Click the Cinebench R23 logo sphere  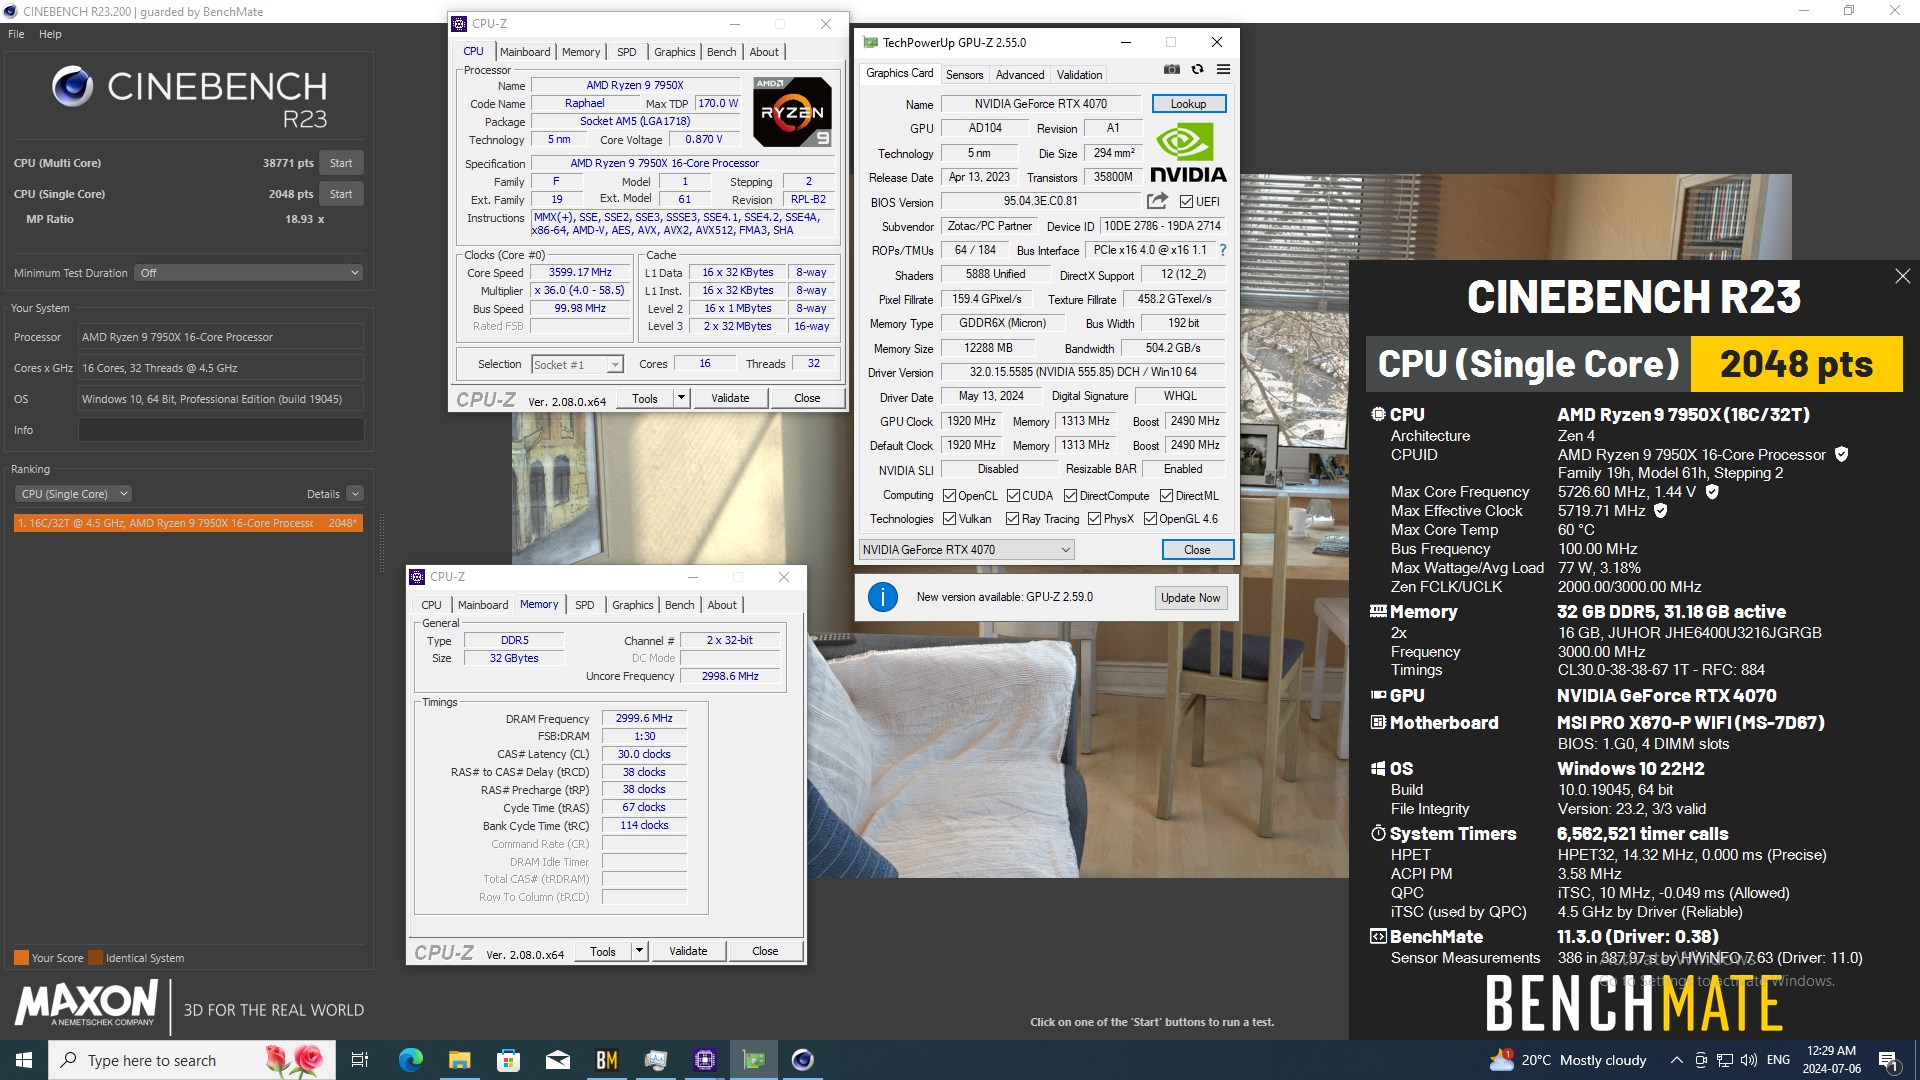[73, 87]
